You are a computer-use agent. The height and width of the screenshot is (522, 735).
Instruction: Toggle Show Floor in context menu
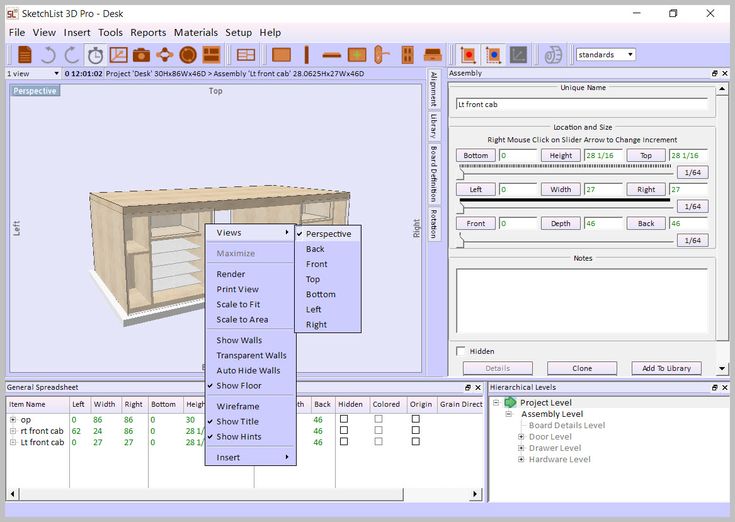click(239, 385)
